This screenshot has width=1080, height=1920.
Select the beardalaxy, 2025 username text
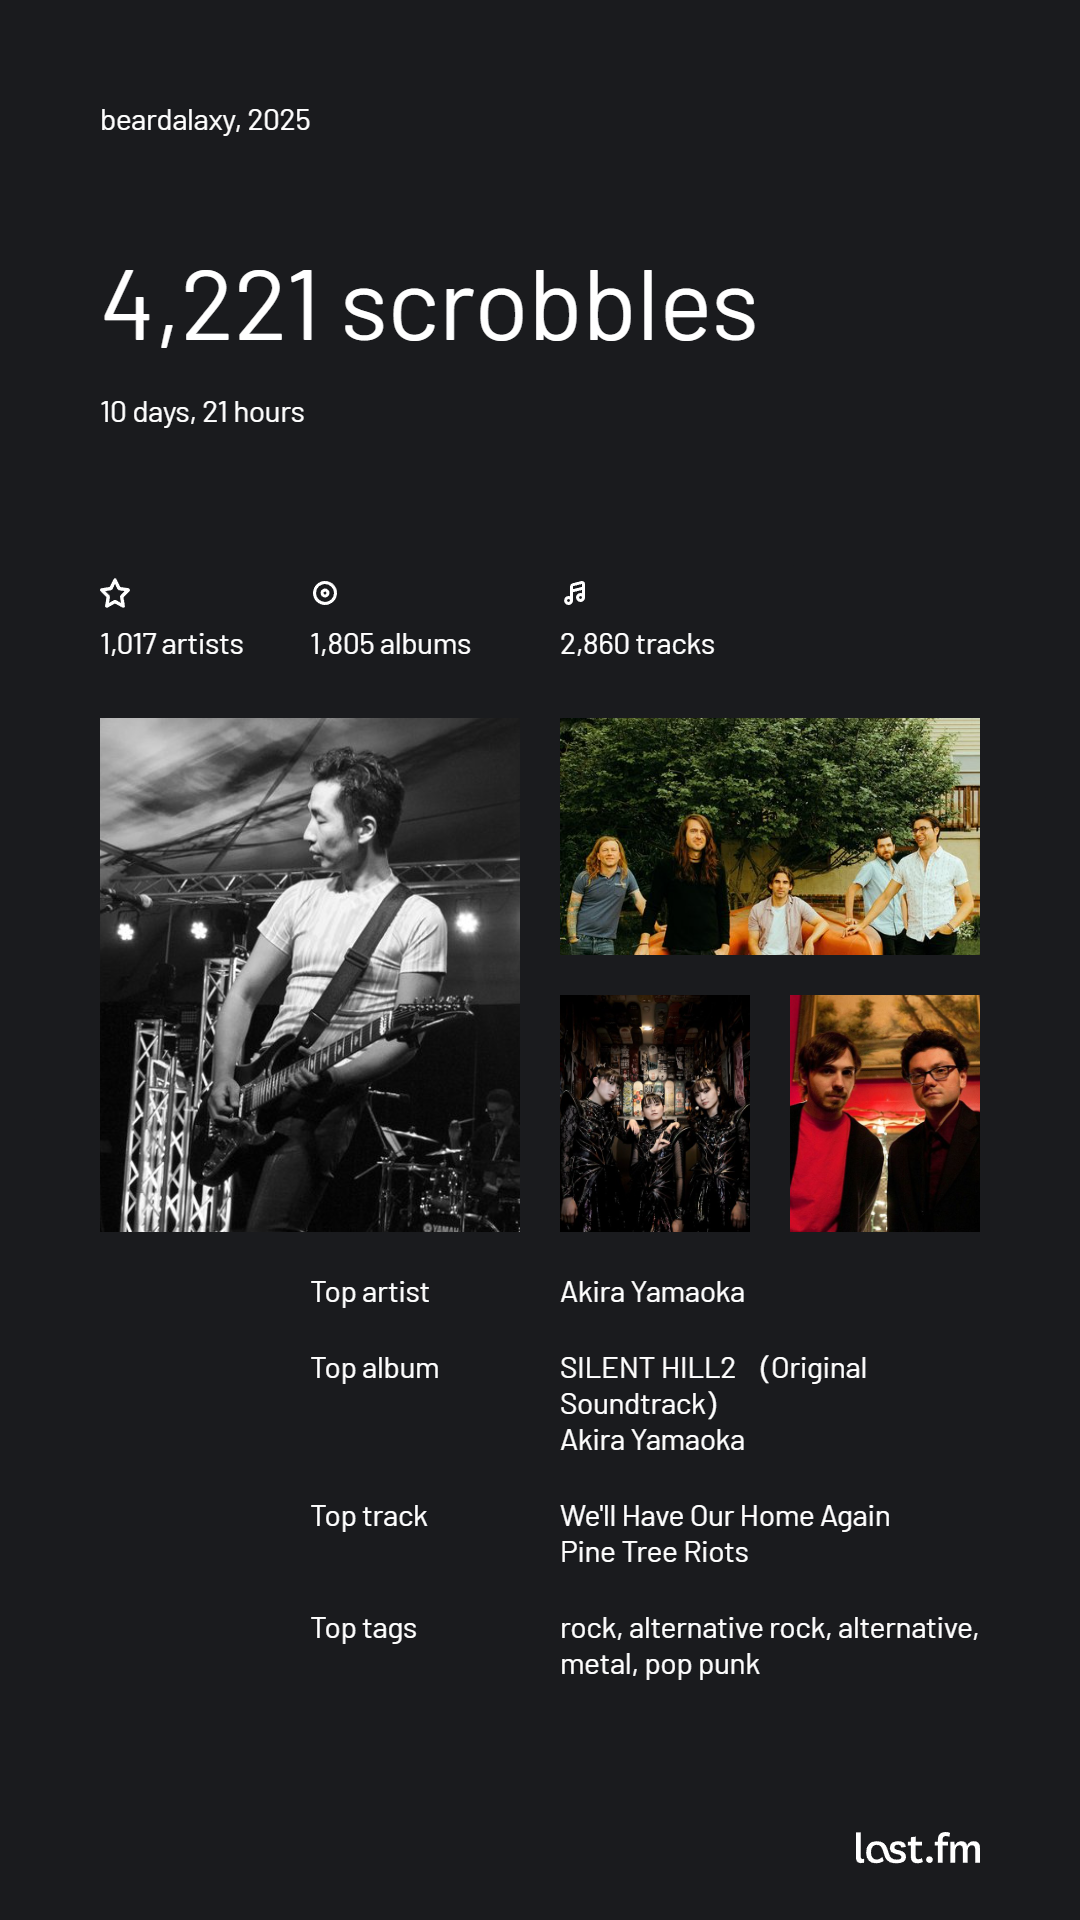(x=205, y=120)
